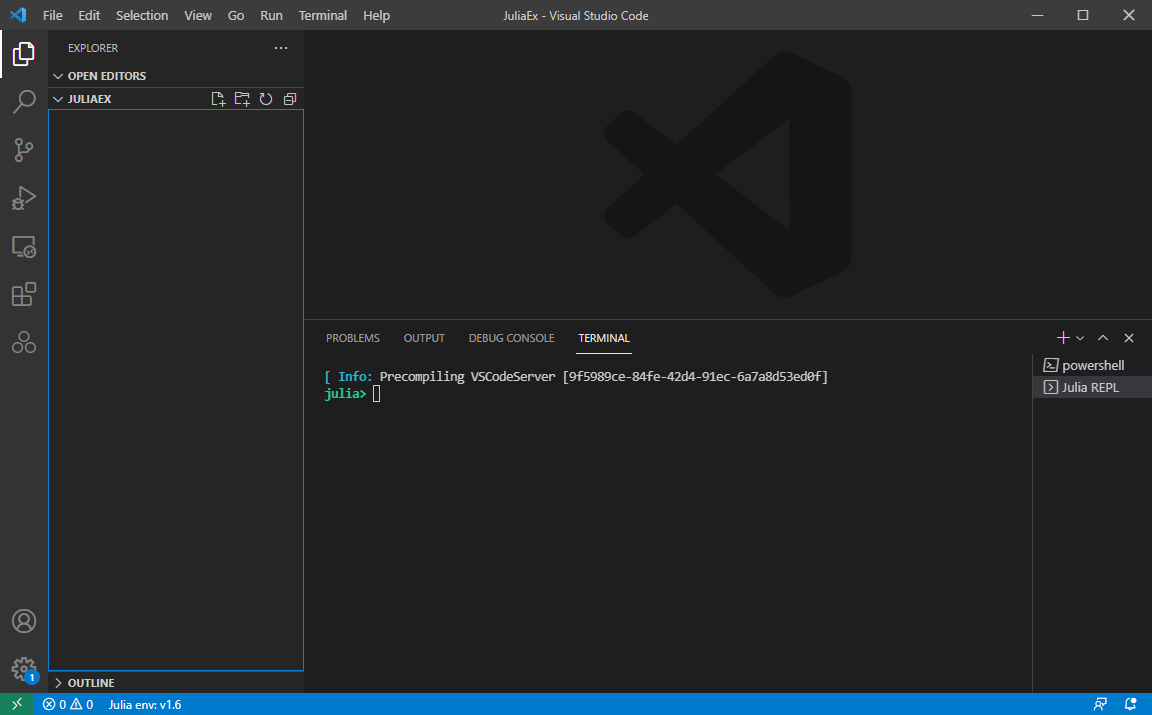Viewport: 1152px width, 715px height.
Task: Select the powershell terminal
Action: point(1092,365)
